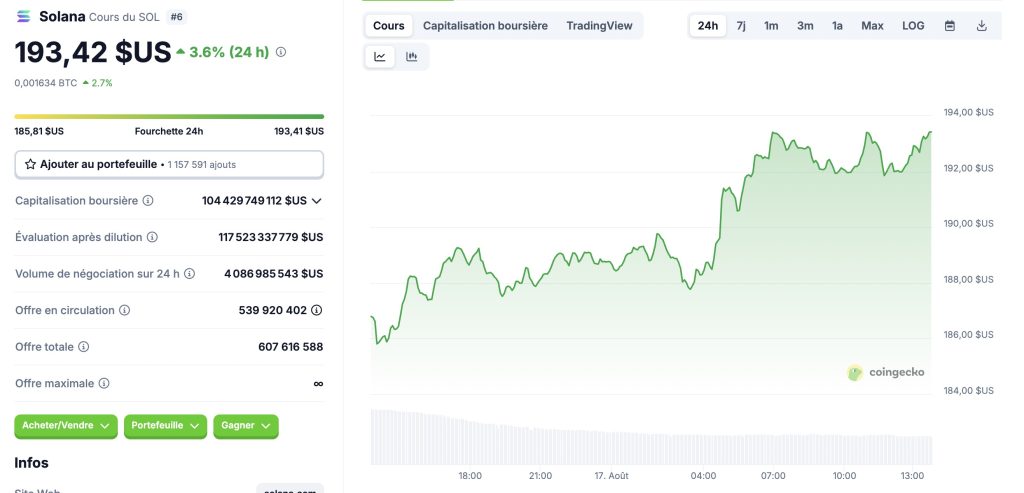The height and width of the screenshot is (493, 1024).
Task: Click the line chart view icon
Action: (380, 57)
